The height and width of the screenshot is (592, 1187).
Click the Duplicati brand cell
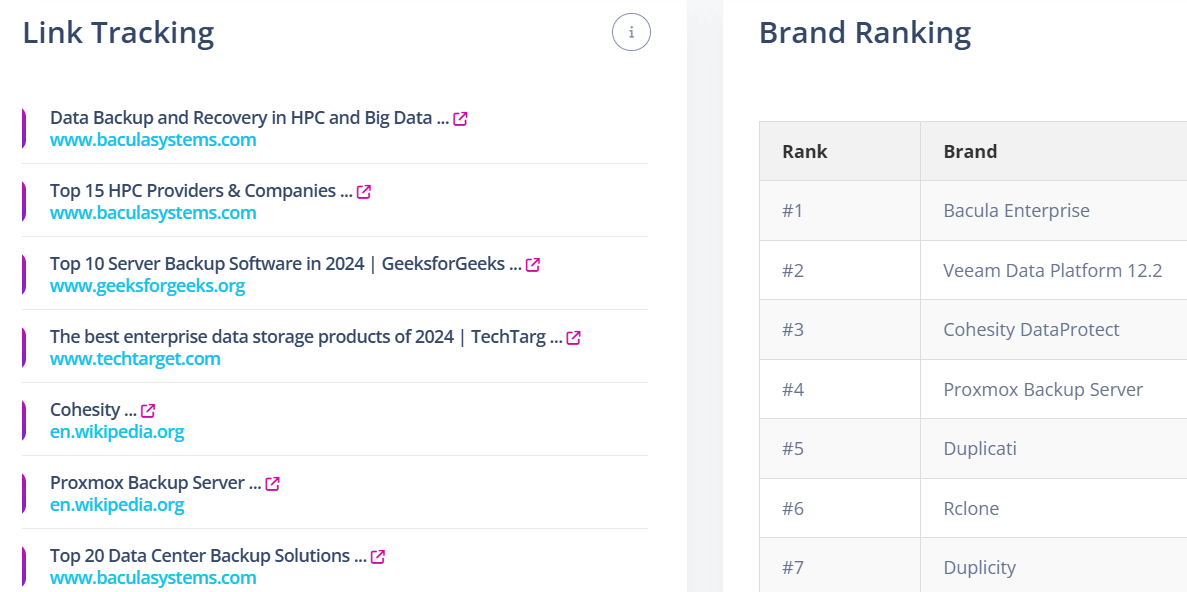pos(1054,449)
